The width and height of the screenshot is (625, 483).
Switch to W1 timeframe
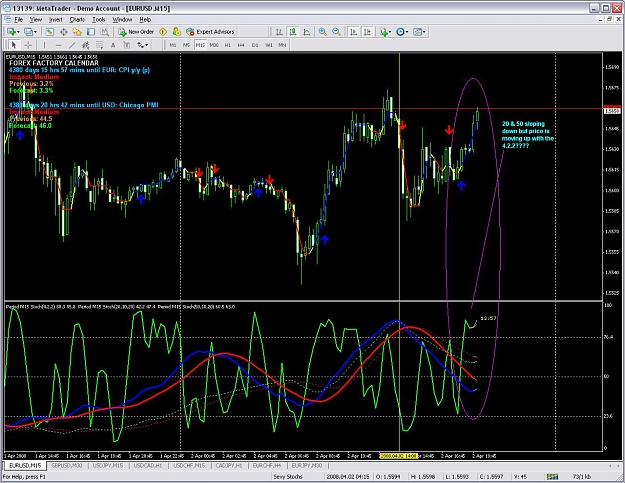click(x=269, y=45)
